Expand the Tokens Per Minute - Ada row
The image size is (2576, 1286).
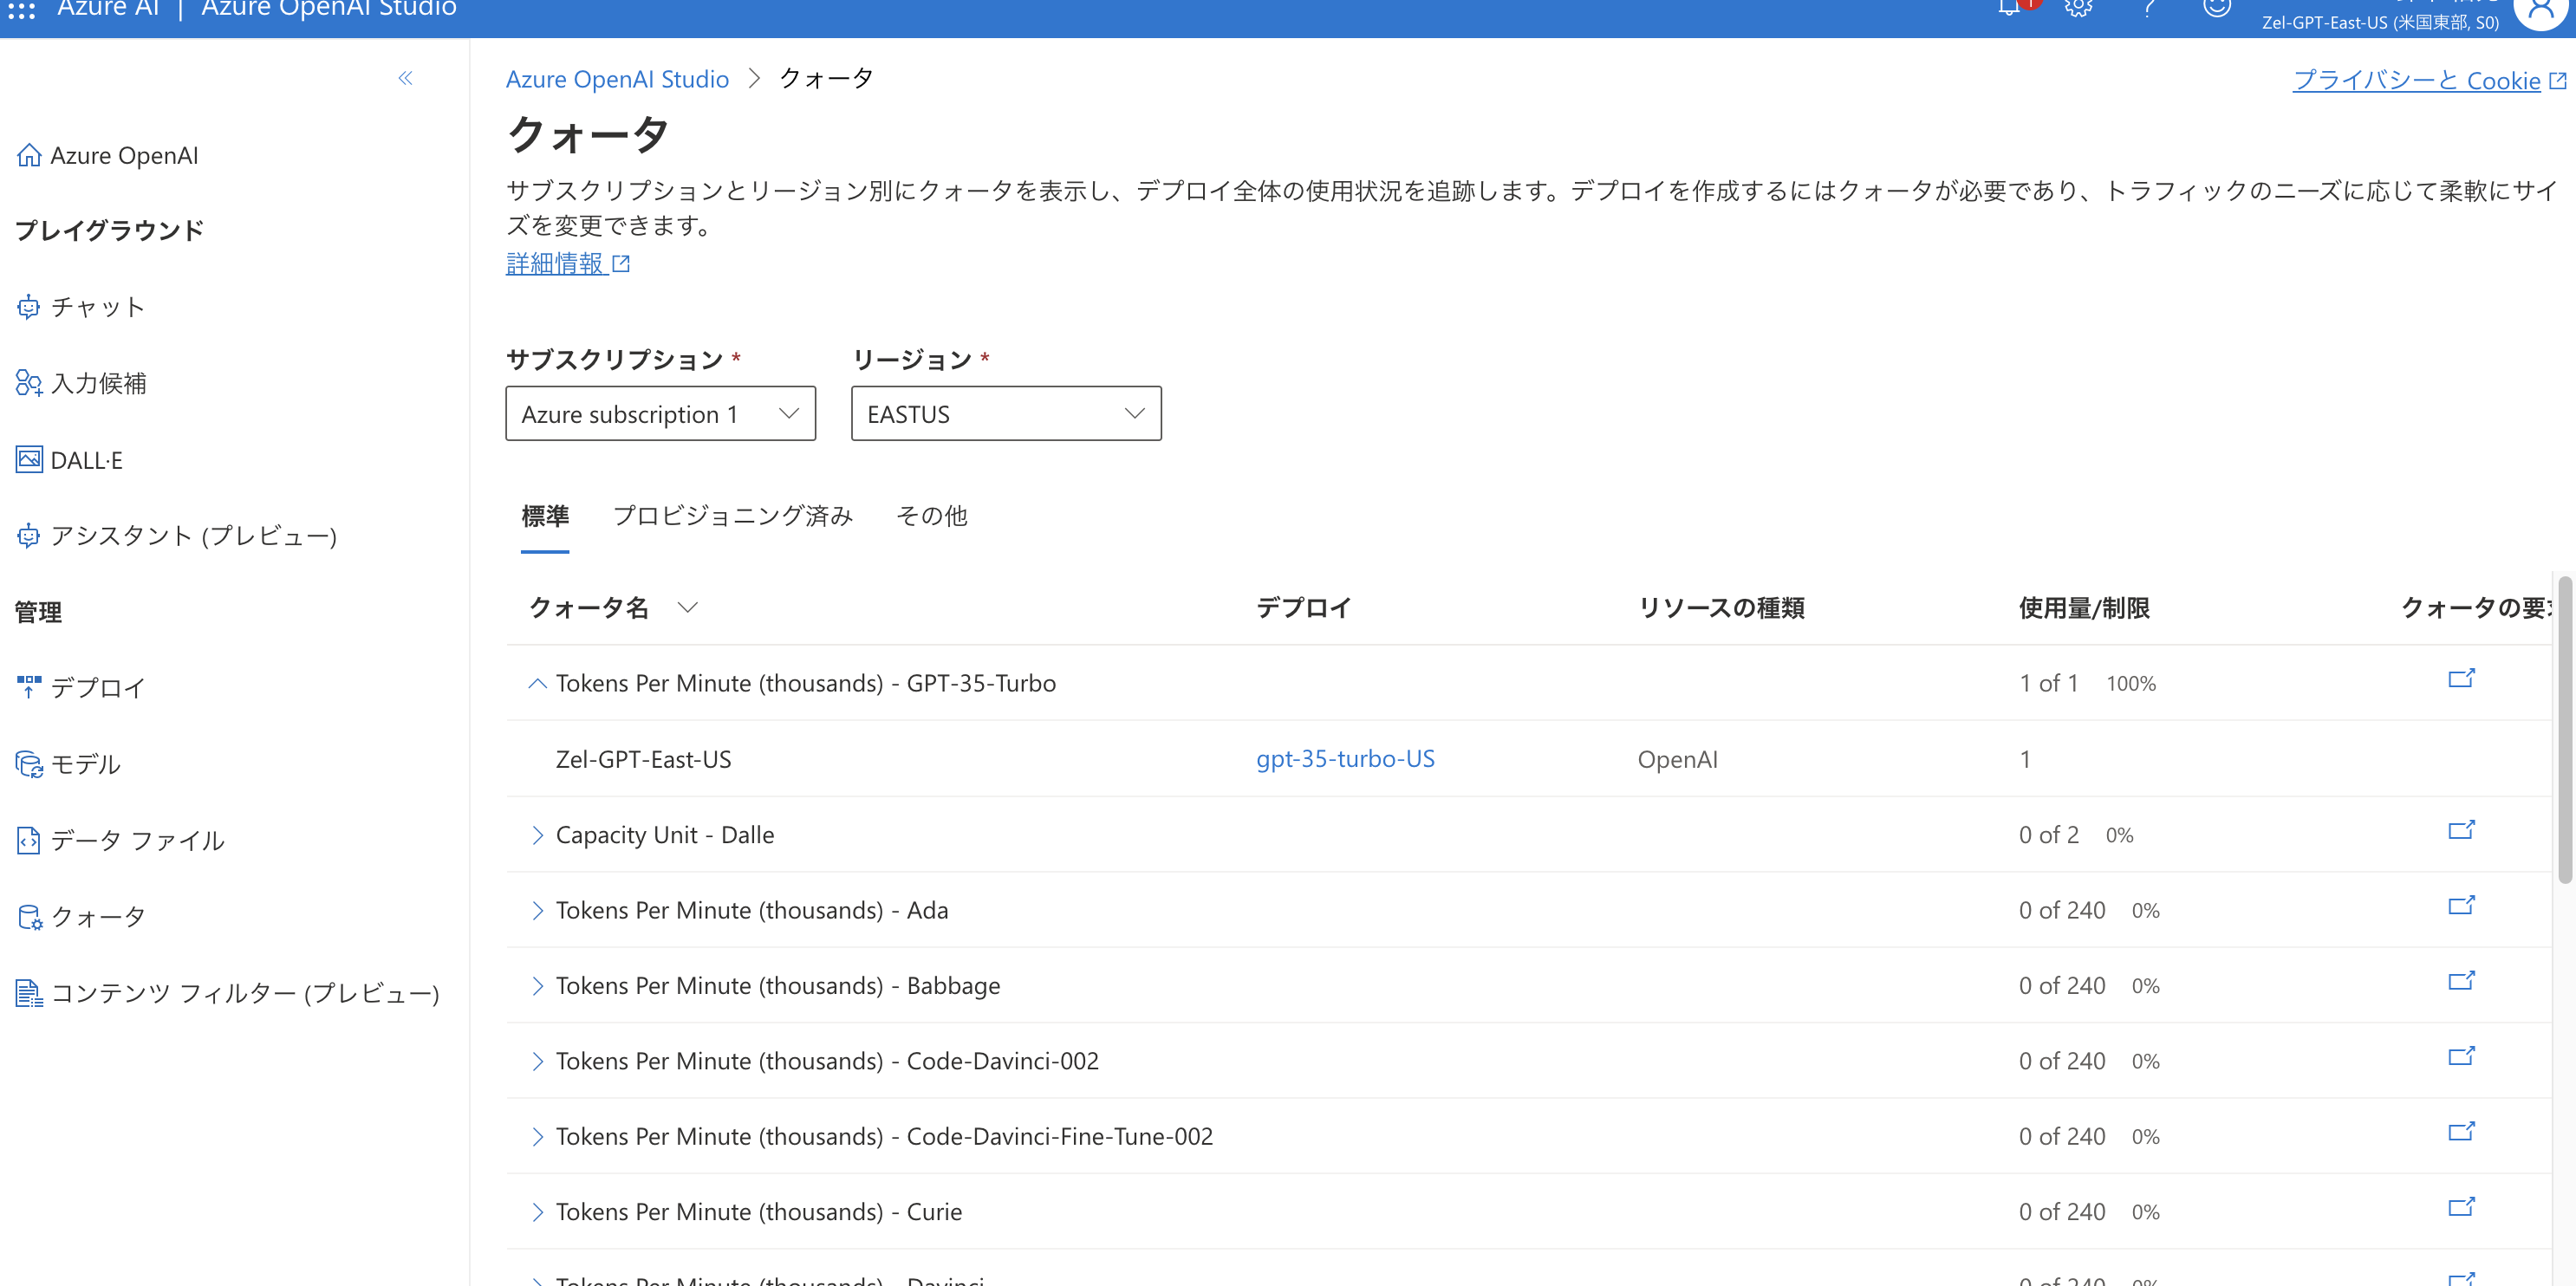pos(537,910)
